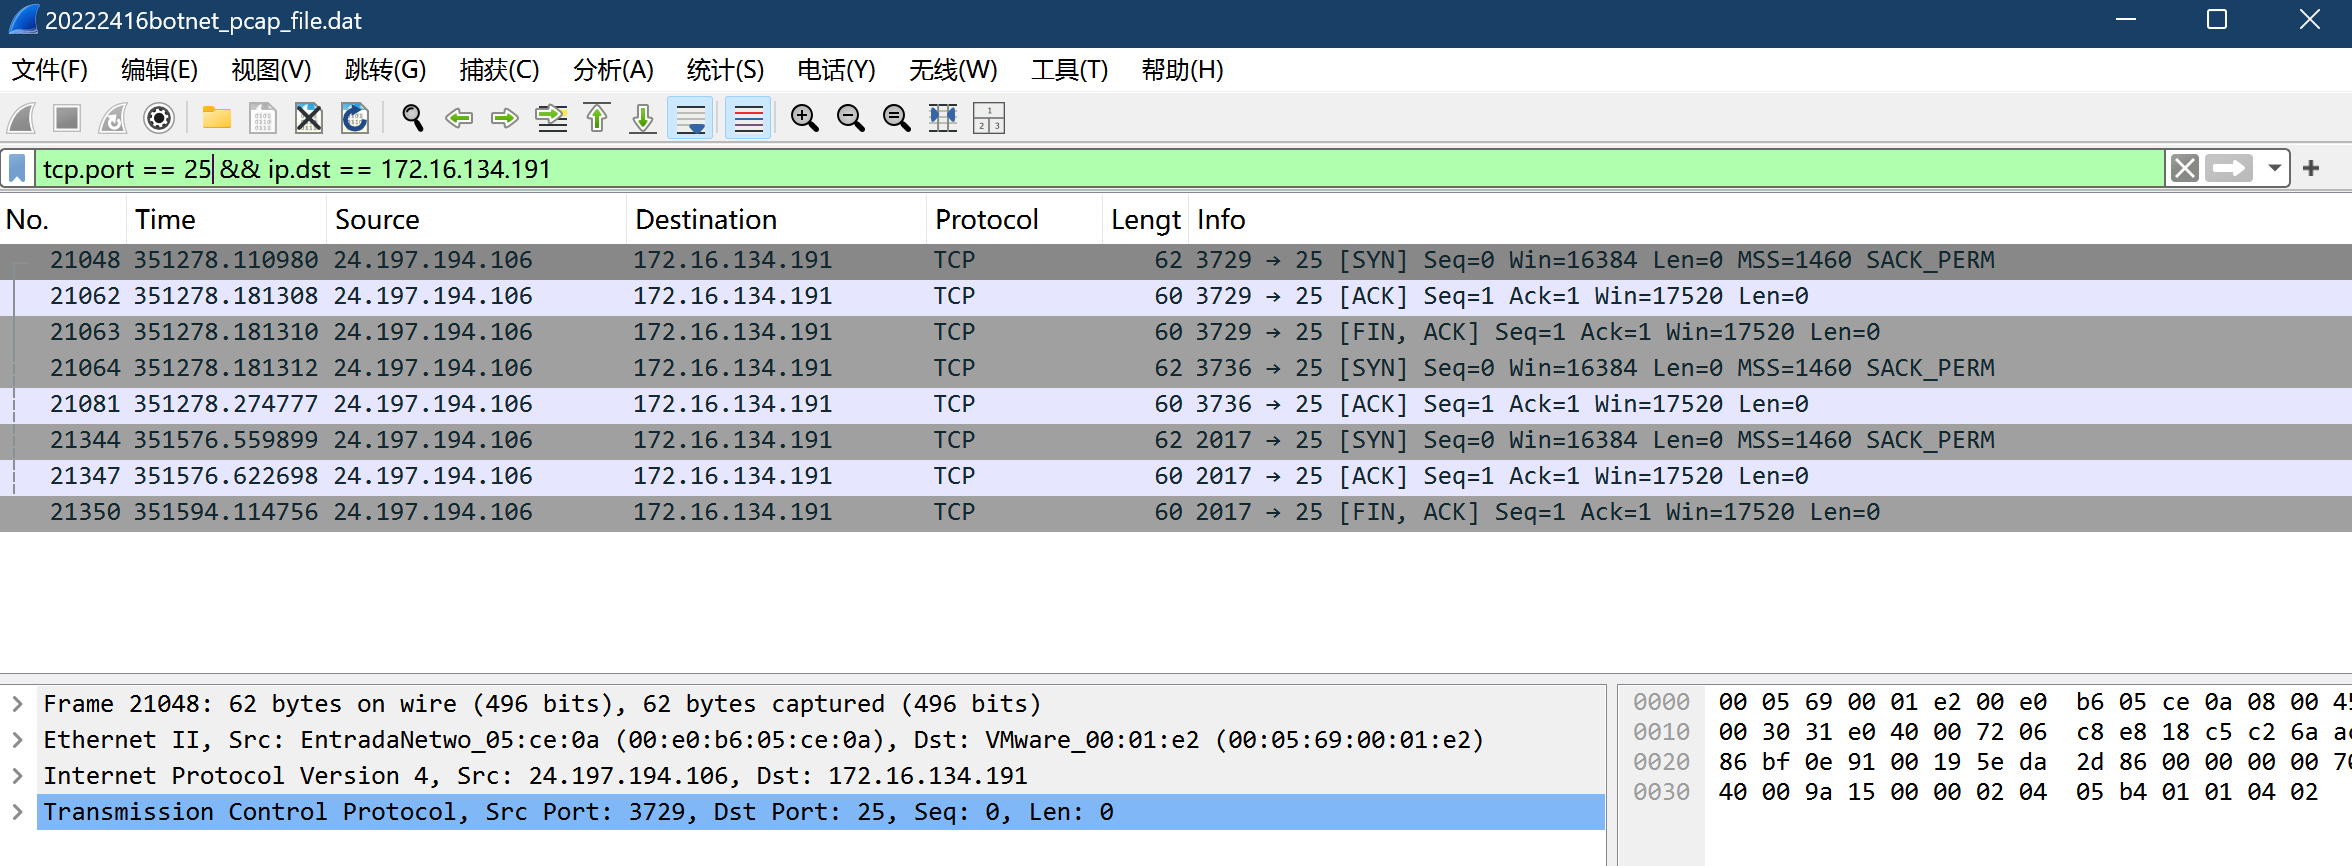Open the 统计(S) menu
The height and width of the screenshot is (866, 2352).
[725, 70]
